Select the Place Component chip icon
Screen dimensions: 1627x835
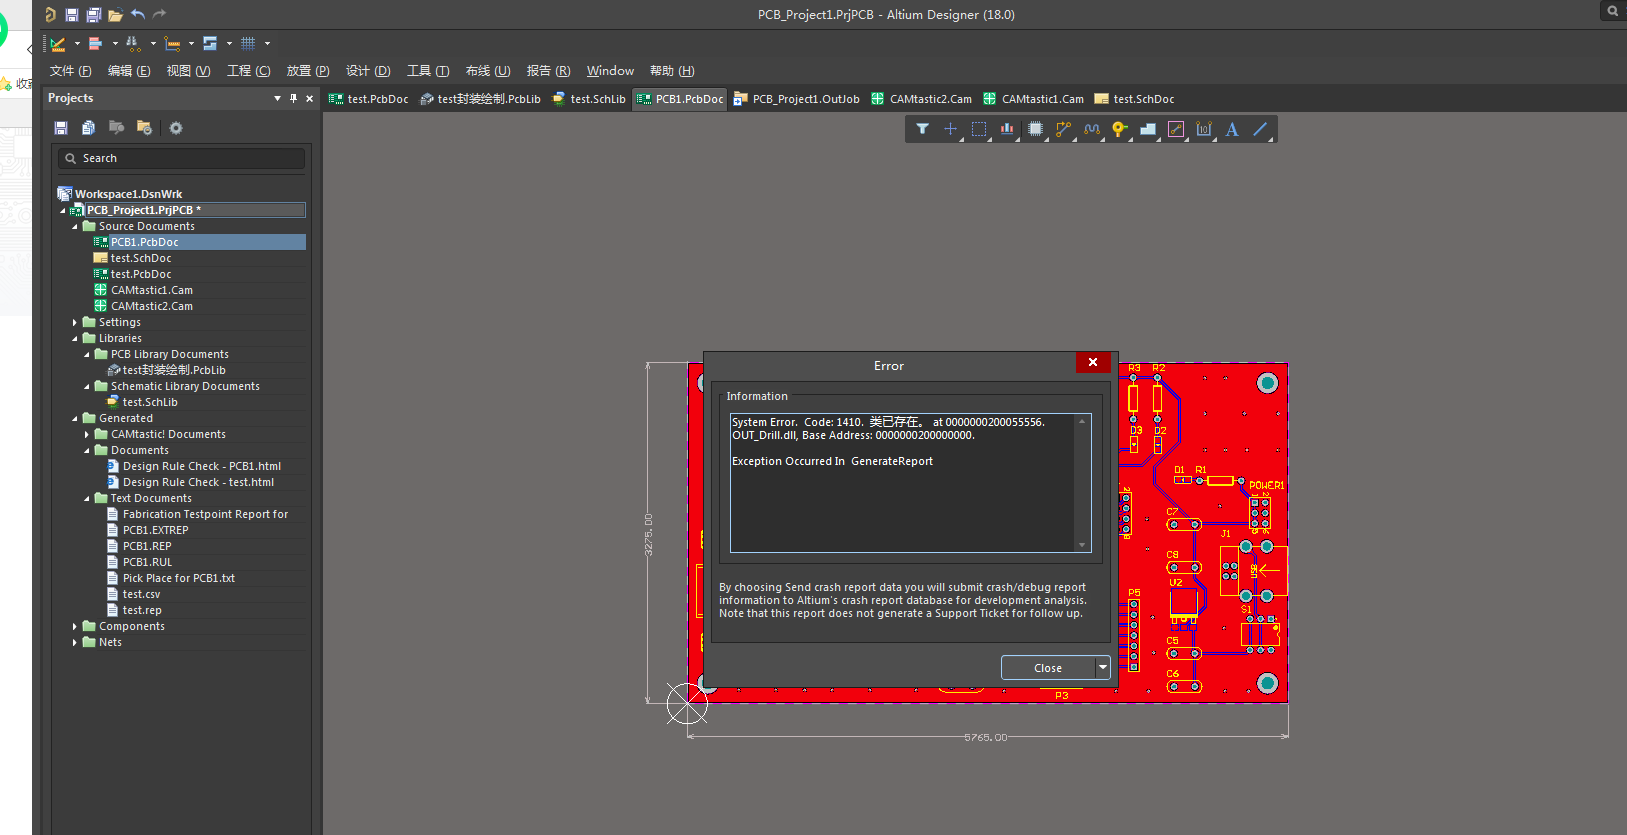(x=1035, y=129)
